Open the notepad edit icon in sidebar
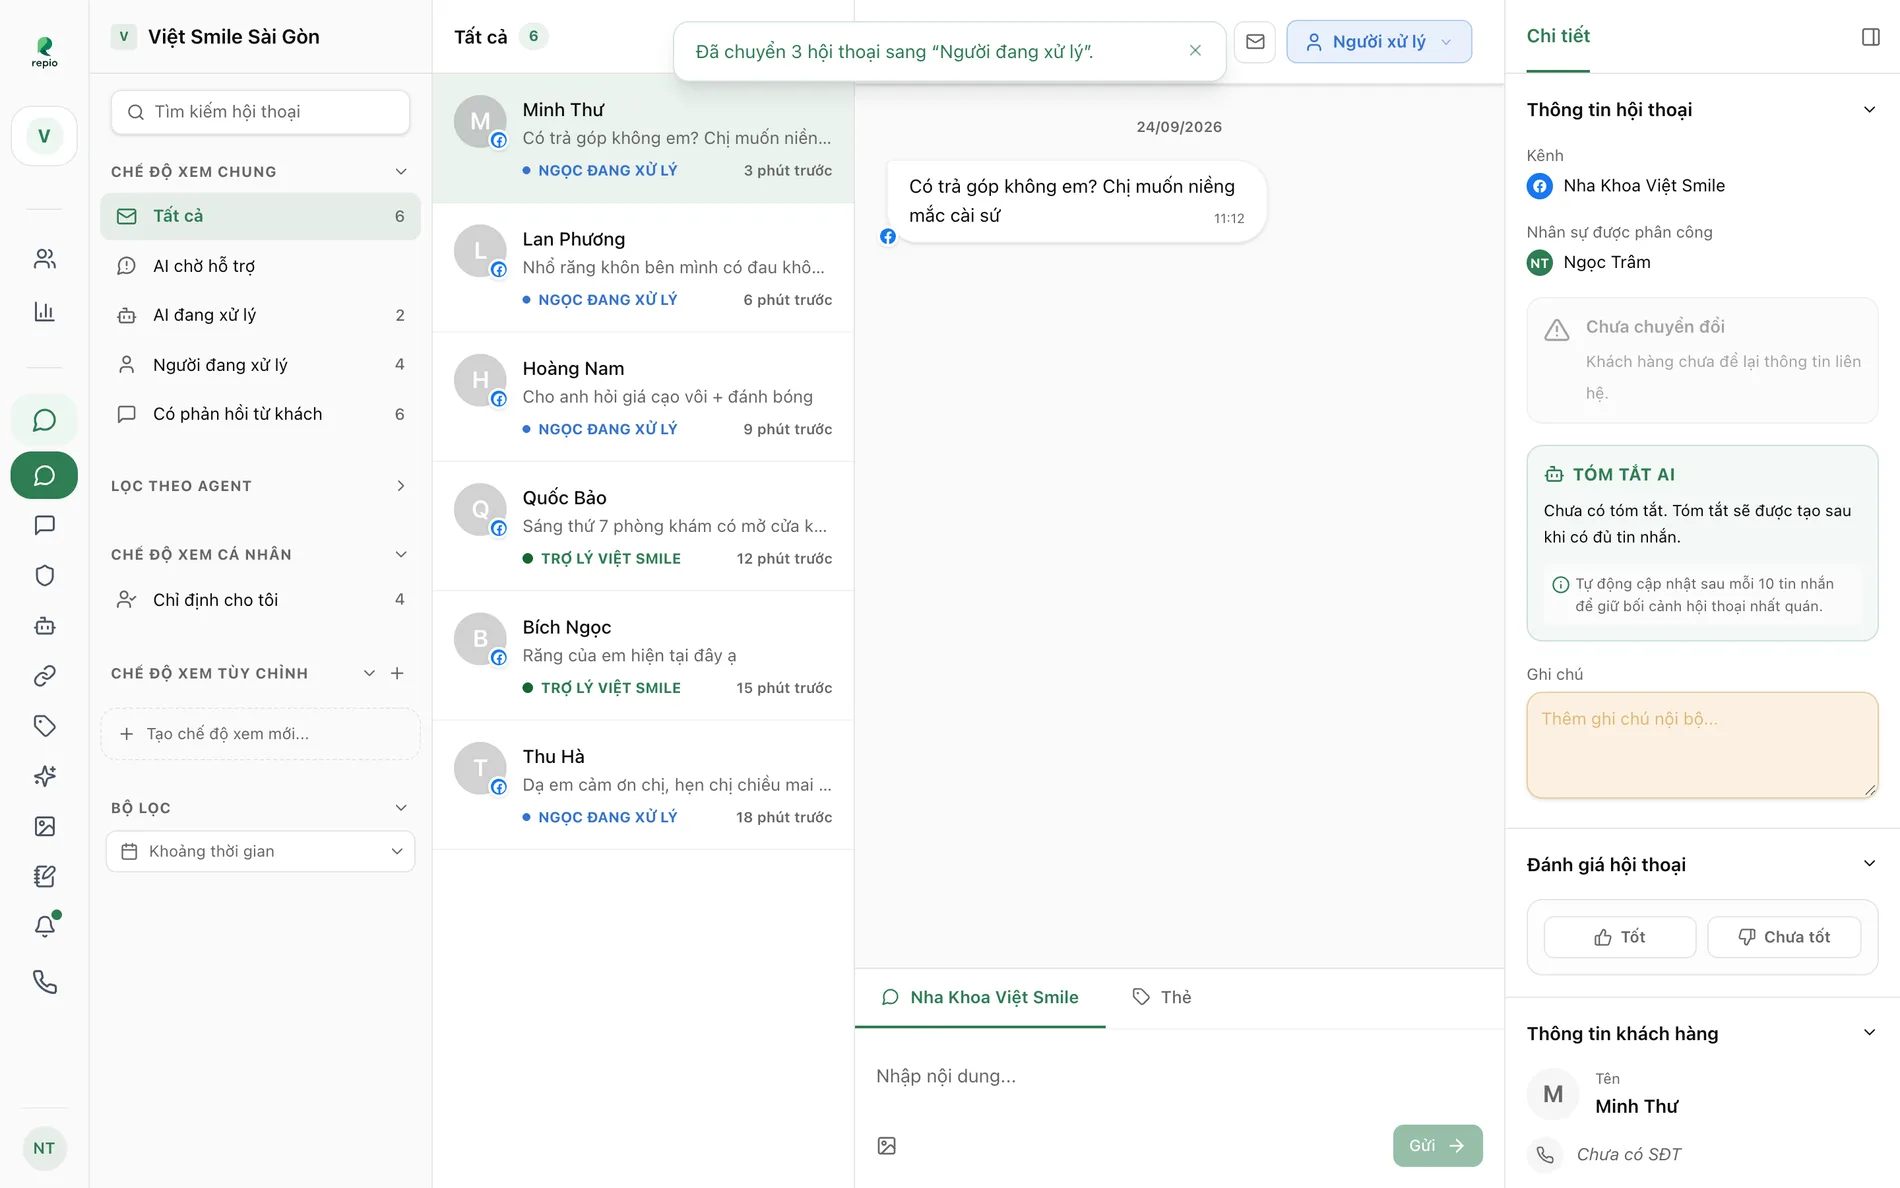1900x1188 pixels. (44, 876)
